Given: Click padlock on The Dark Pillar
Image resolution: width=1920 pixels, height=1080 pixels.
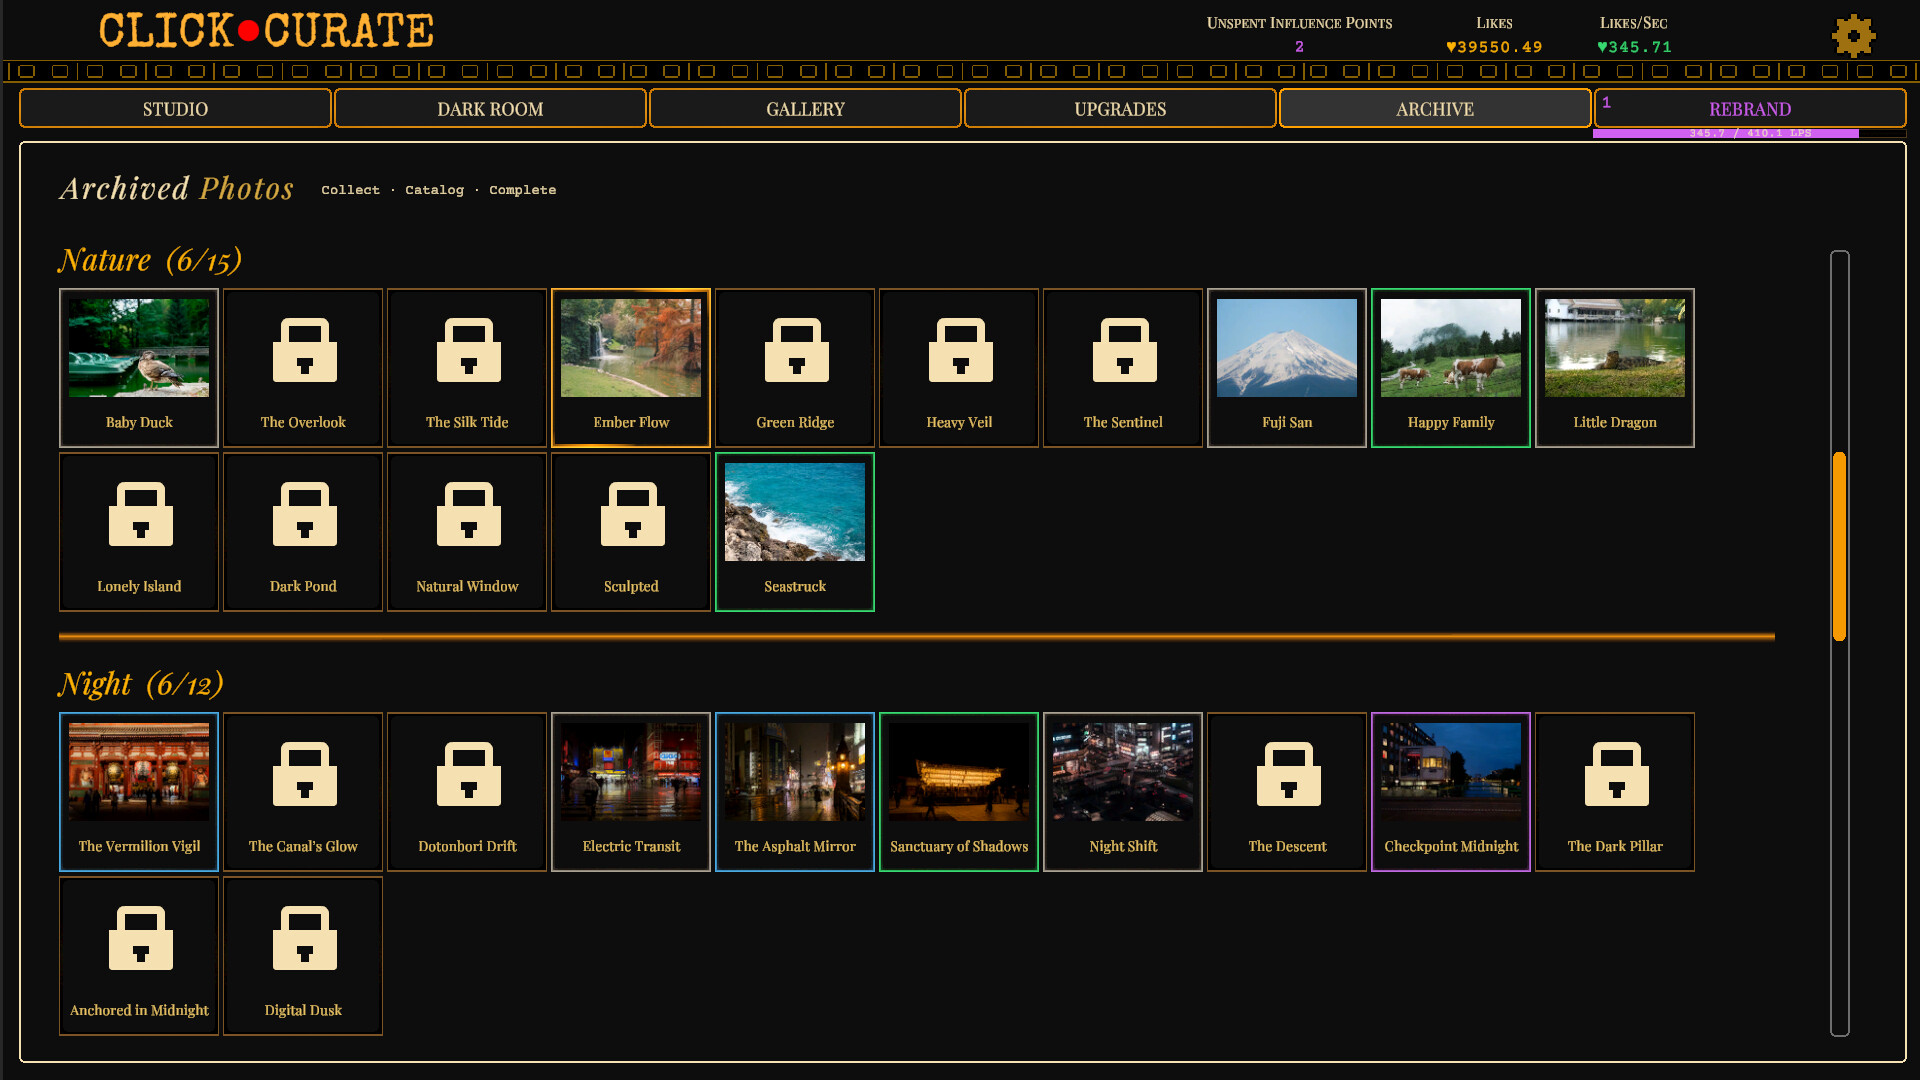Looking at the screenshot, I should coord(1616,774).
